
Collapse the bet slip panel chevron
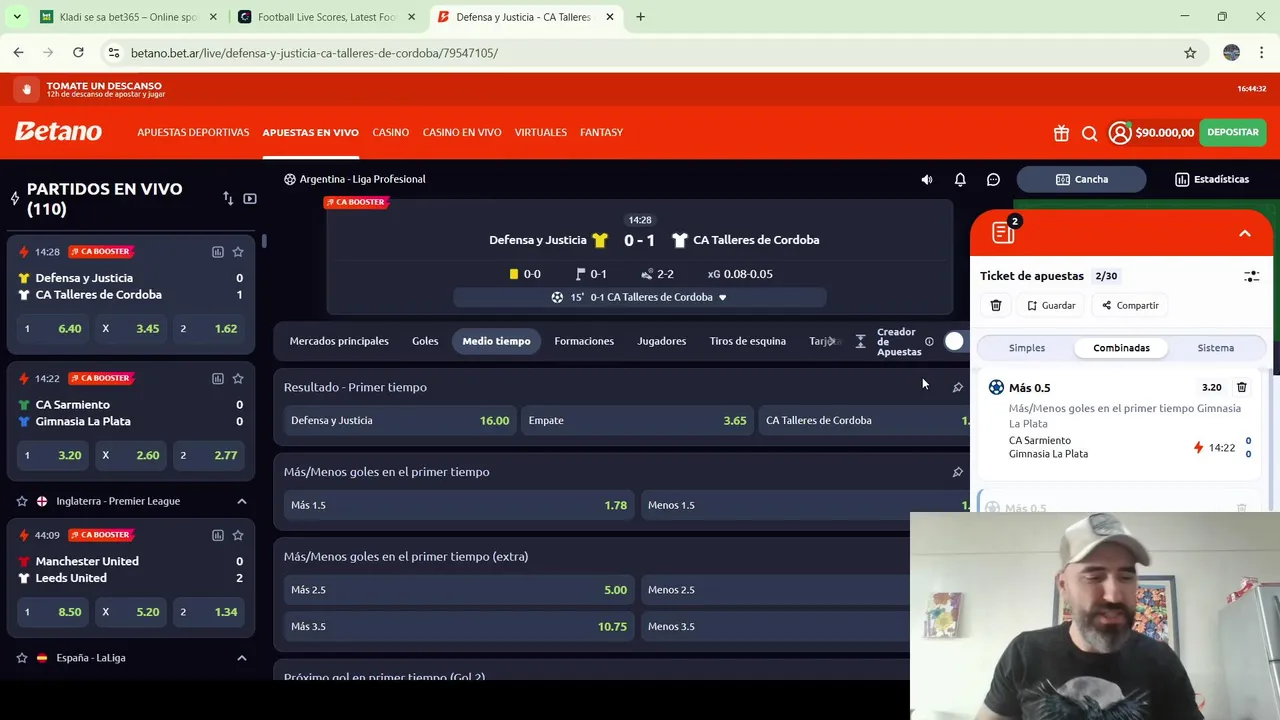pyautogui.click(x=1245, y=234)
